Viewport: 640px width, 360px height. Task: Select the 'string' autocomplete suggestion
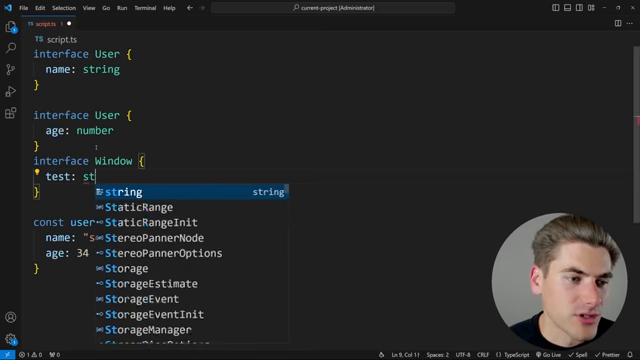[192, 192]
